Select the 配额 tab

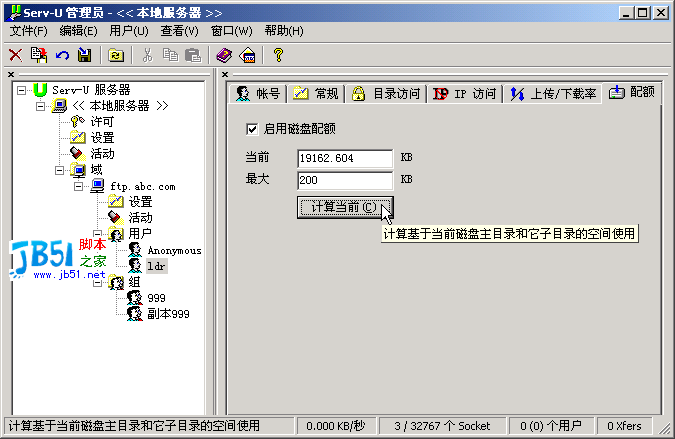632,92
